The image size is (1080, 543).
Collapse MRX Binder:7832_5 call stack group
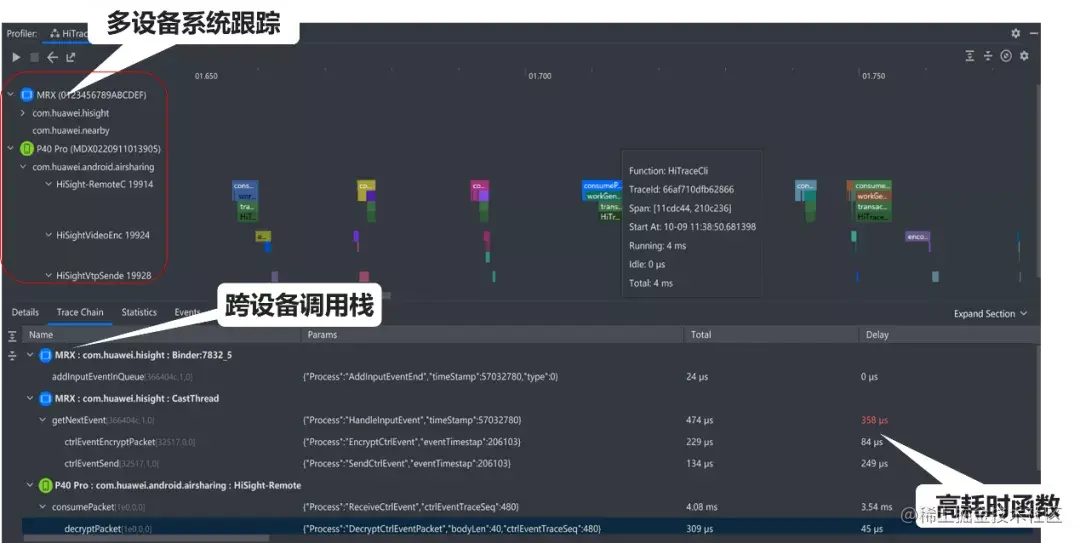[x=30, y=355]
